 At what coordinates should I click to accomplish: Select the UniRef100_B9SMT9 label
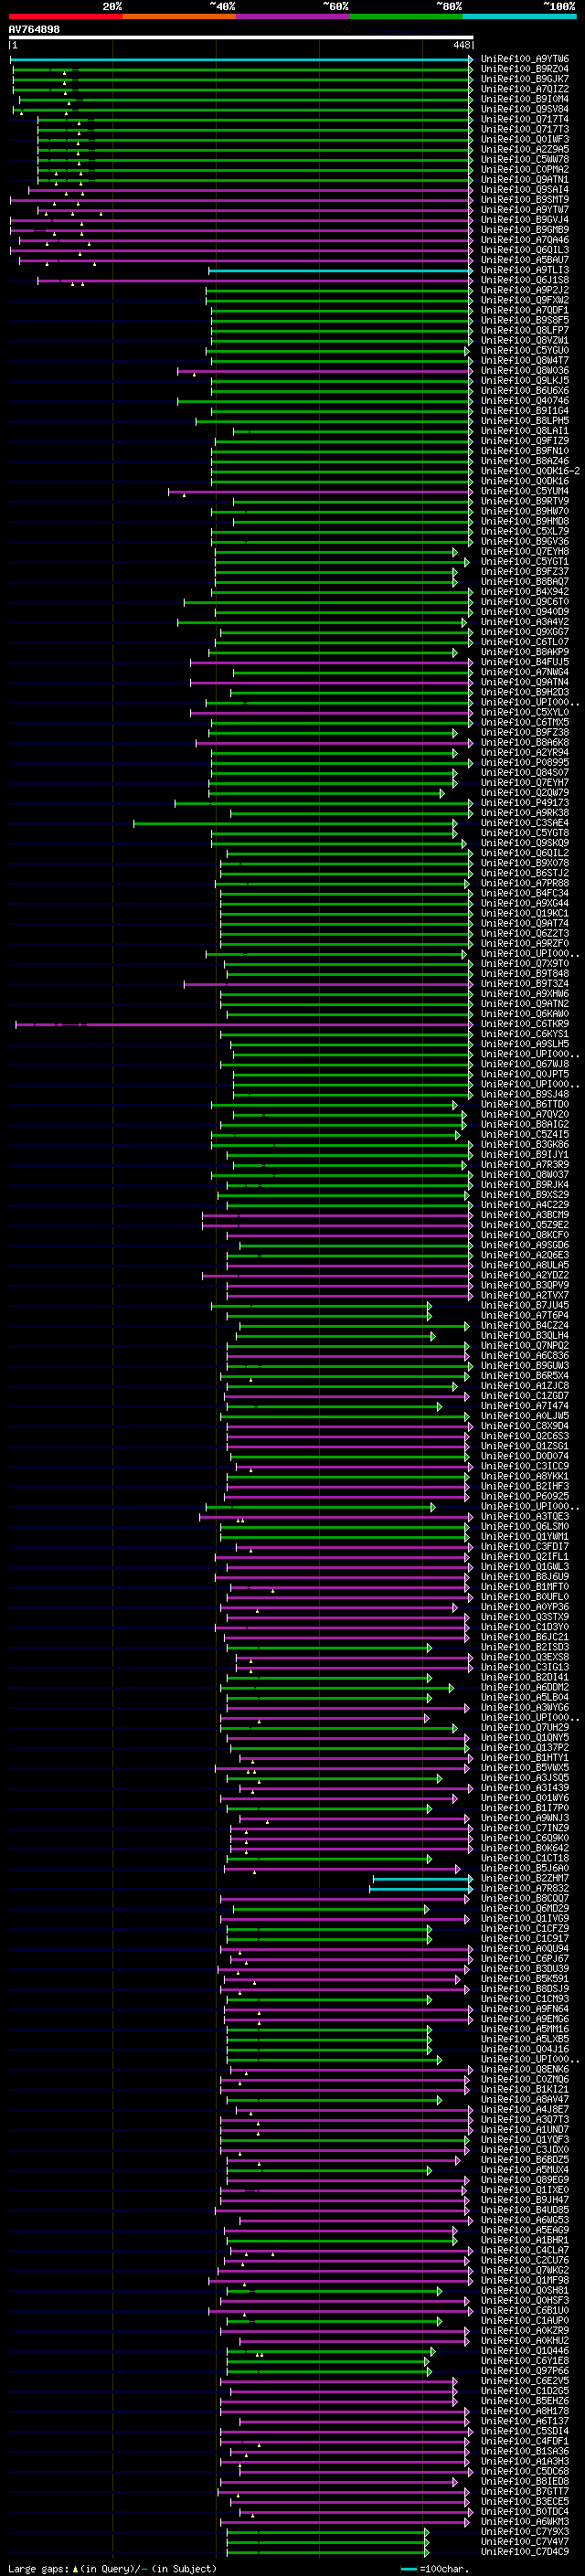[x=525, y=200]
